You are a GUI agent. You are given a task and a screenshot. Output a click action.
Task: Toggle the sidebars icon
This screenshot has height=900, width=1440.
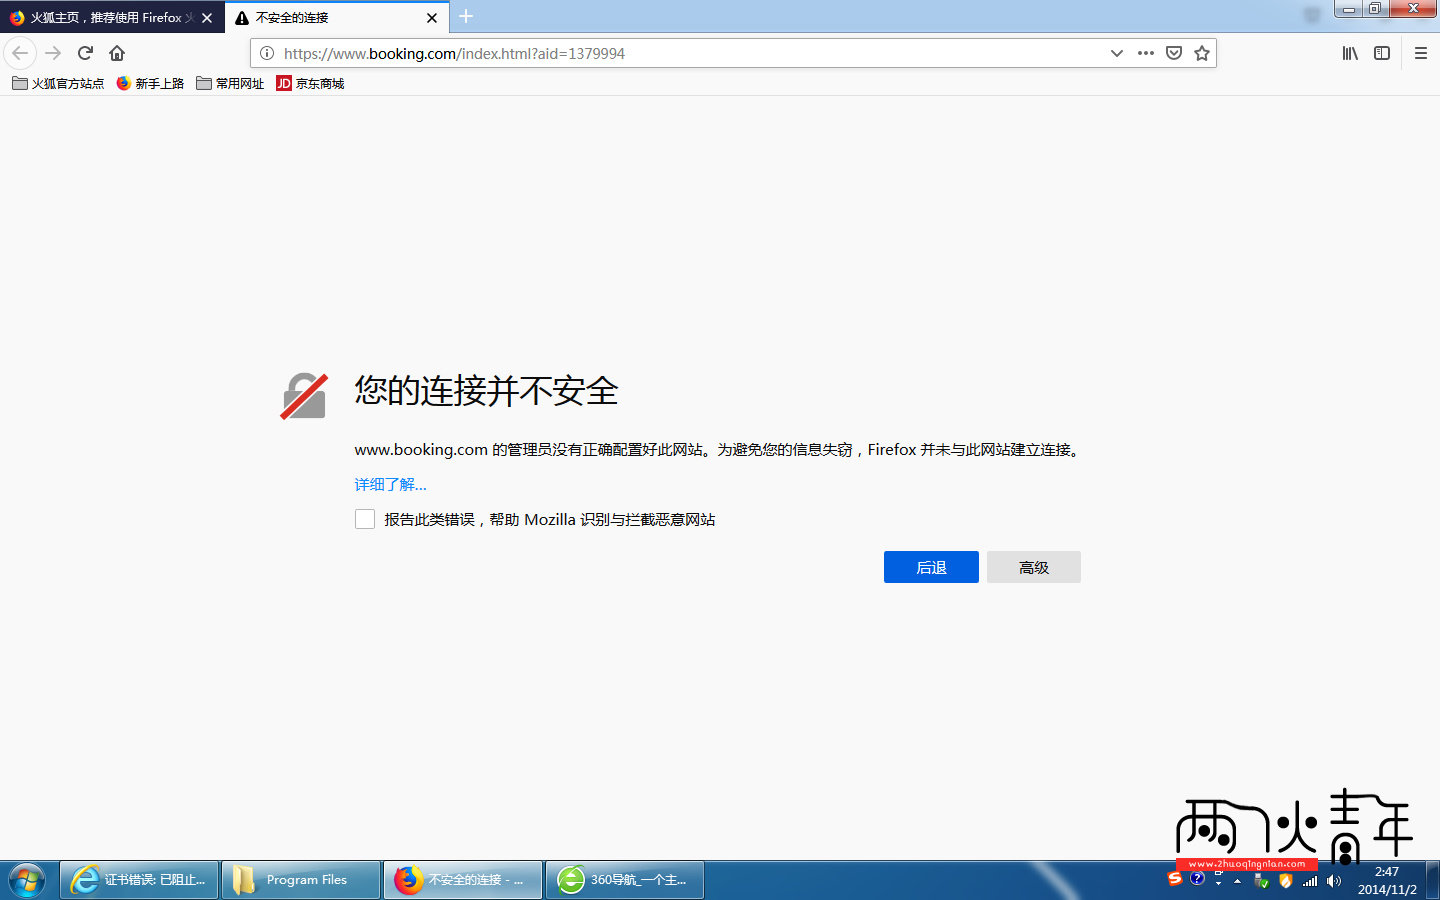point(1382,53)
